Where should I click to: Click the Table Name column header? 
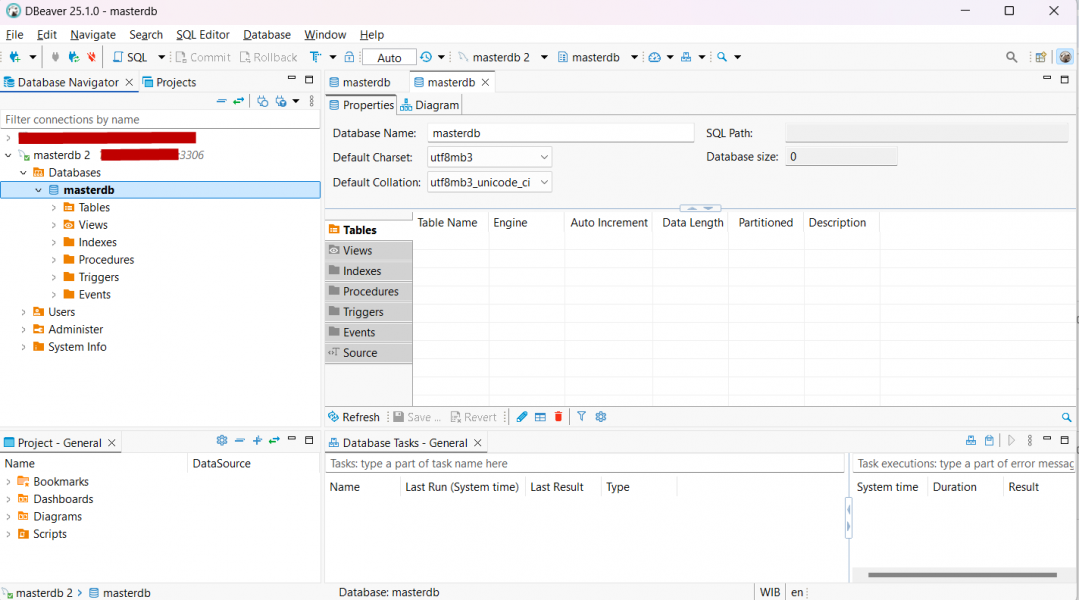pos(450,223)
